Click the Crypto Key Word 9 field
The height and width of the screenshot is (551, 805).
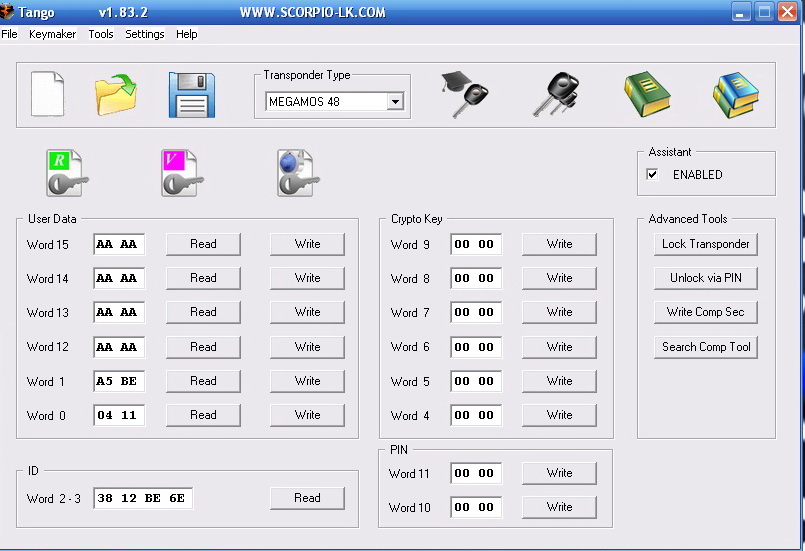pos(476,244)
